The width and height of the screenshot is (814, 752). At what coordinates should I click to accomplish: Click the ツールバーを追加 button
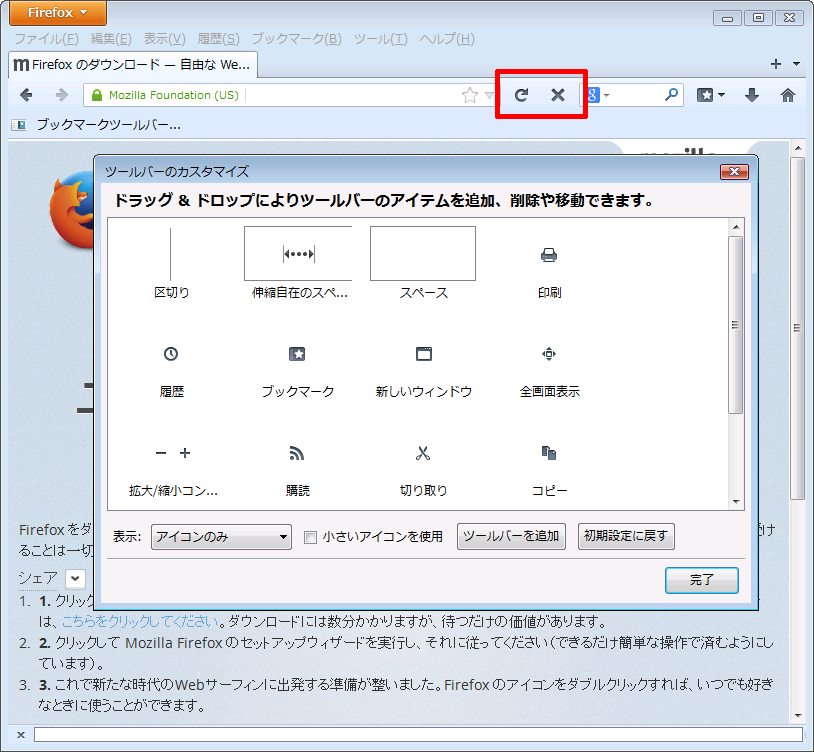click(x=511, y=536)
